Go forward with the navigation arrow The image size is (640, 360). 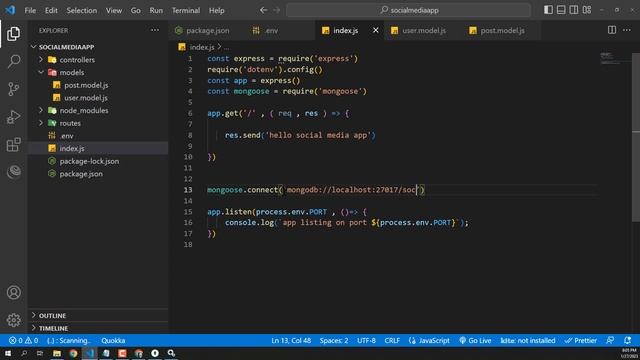tap(277, 10)
